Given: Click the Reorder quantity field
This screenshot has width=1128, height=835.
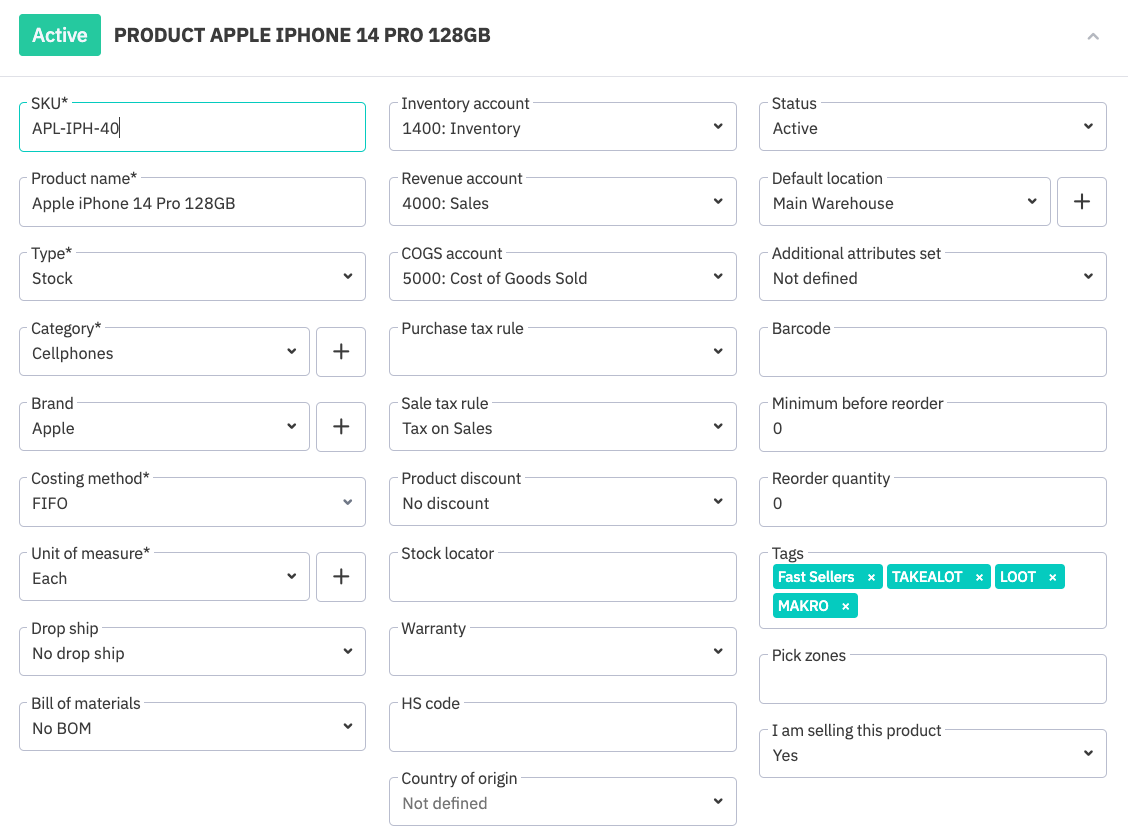Looking at the screenshot, I should pyautogui.click(x=932, y=503).
